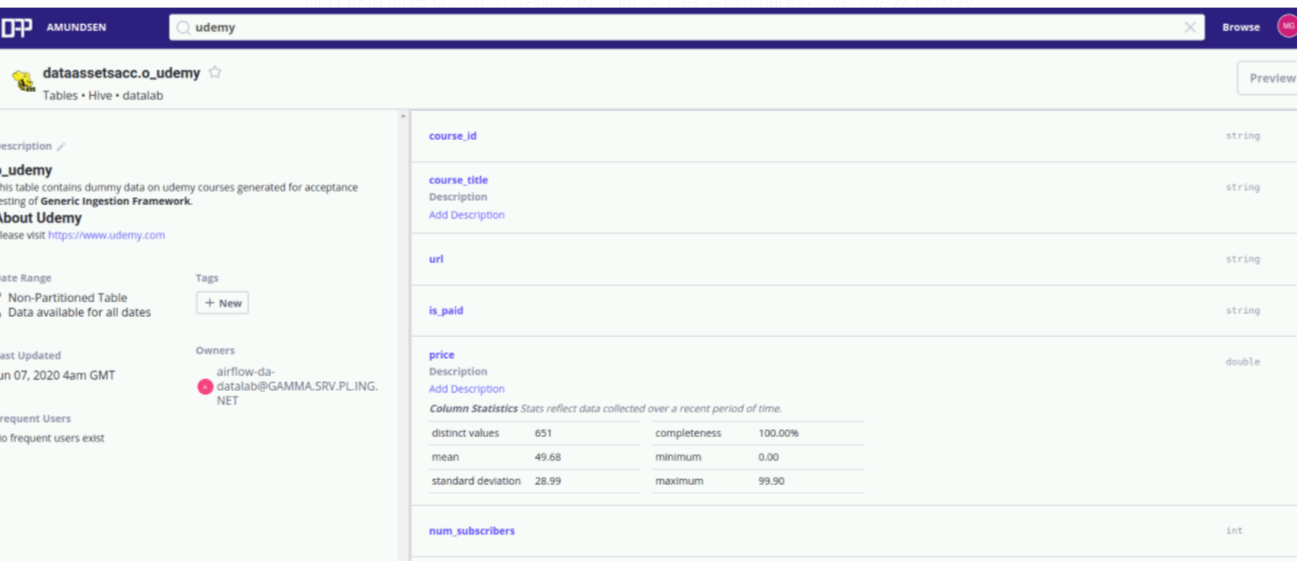Image resolution: width=1297 pixels, height=561 pixels.
Task: Click the About Udemy heading
Action: 40,218
